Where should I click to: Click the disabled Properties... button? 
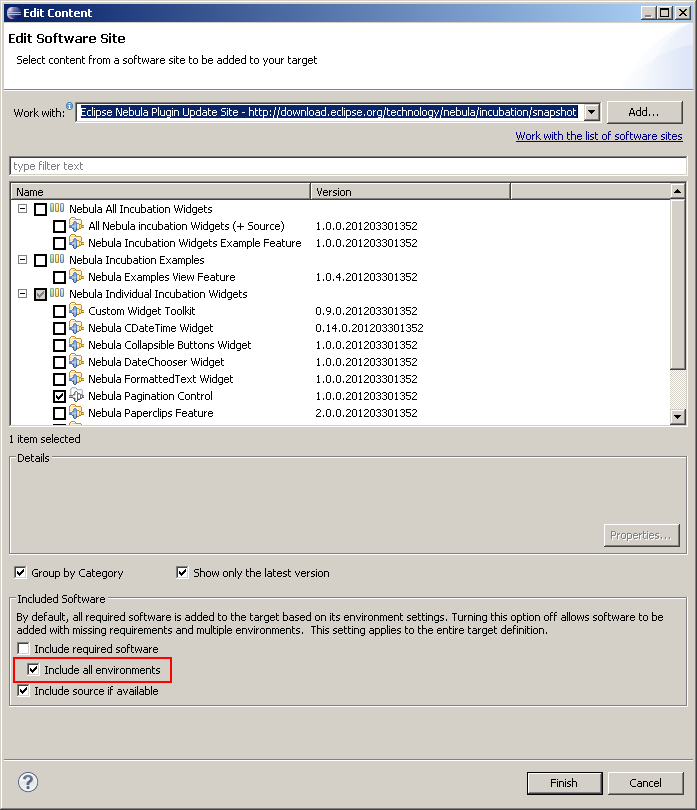point(641,535)
